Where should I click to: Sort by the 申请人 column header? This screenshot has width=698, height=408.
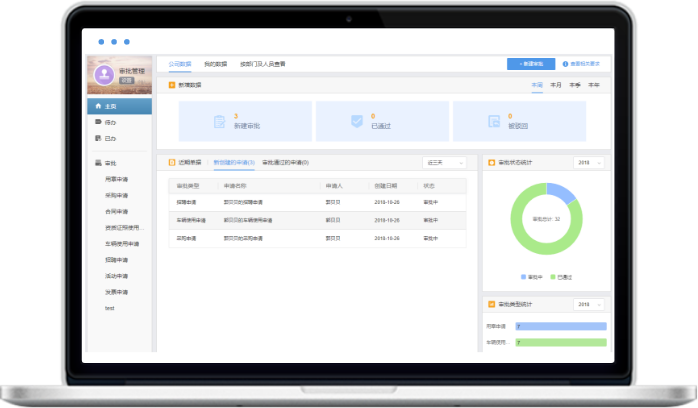tap(334, 186)
